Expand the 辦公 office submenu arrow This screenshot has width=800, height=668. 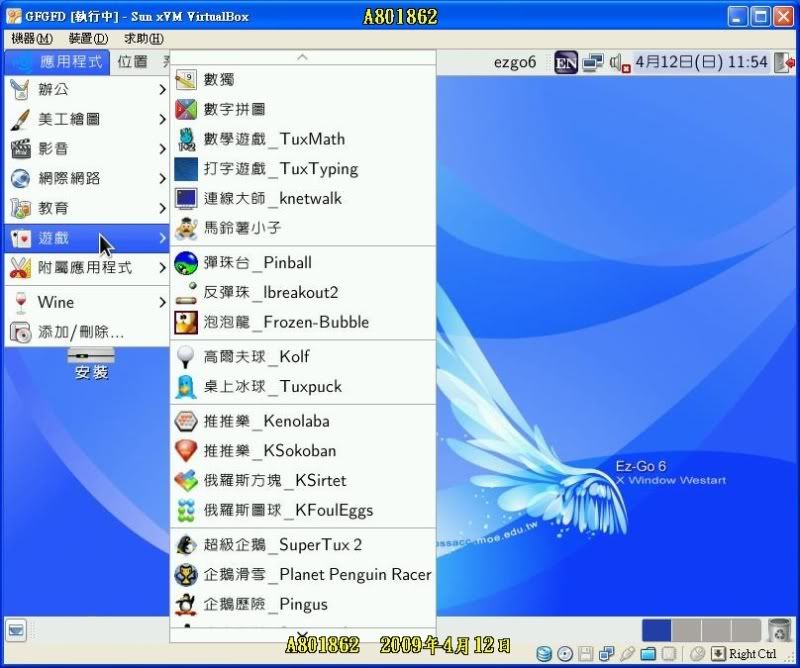pyautogui.click(x=162, y=90)
